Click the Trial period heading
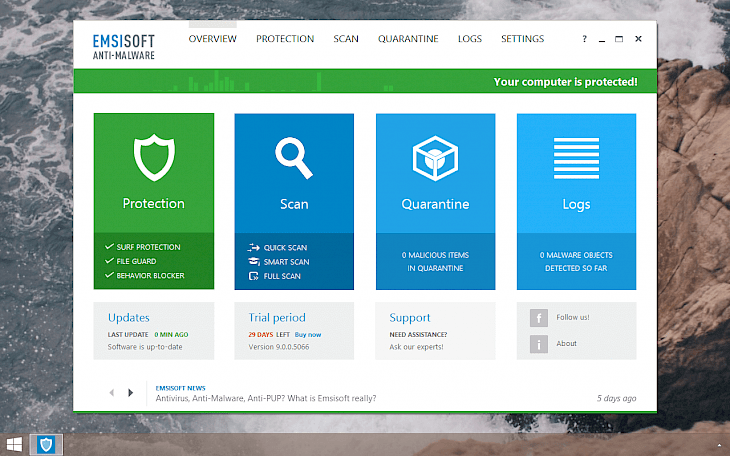 coord(277,318)
